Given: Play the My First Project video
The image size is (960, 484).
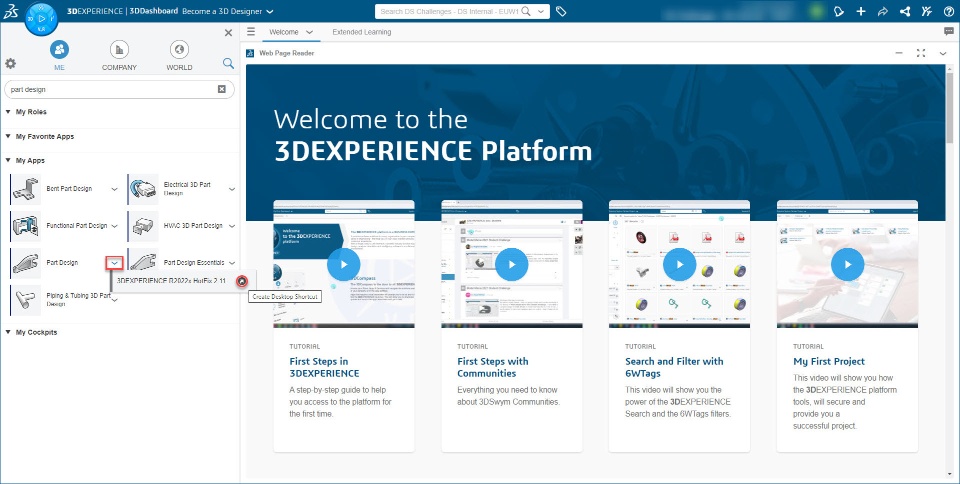Looking at the screenshot, I should coord(847,264).
